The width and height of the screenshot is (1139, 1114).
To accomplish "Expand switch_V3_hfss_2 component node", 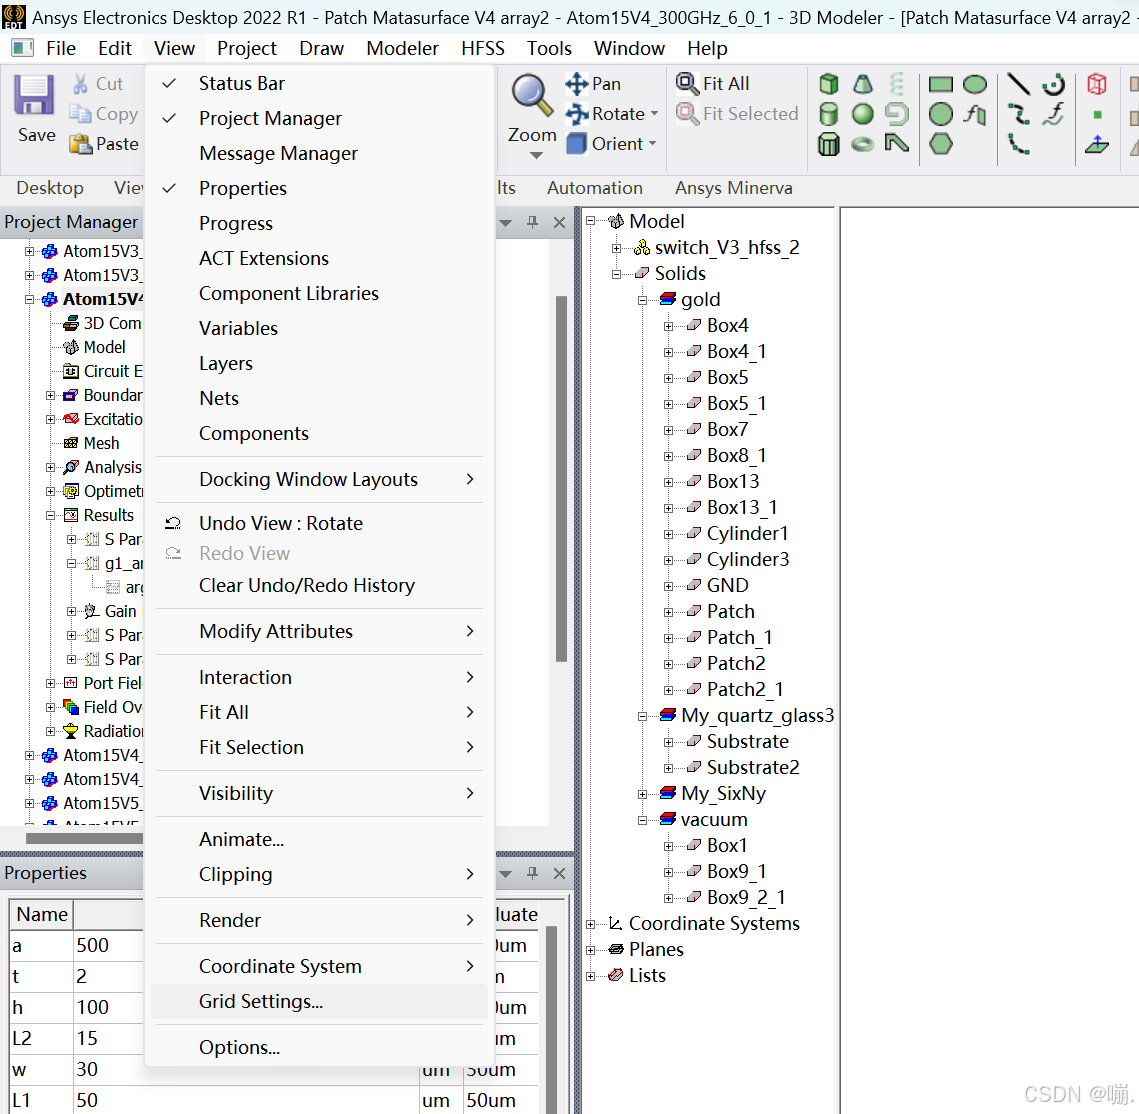I will (617, 248).
